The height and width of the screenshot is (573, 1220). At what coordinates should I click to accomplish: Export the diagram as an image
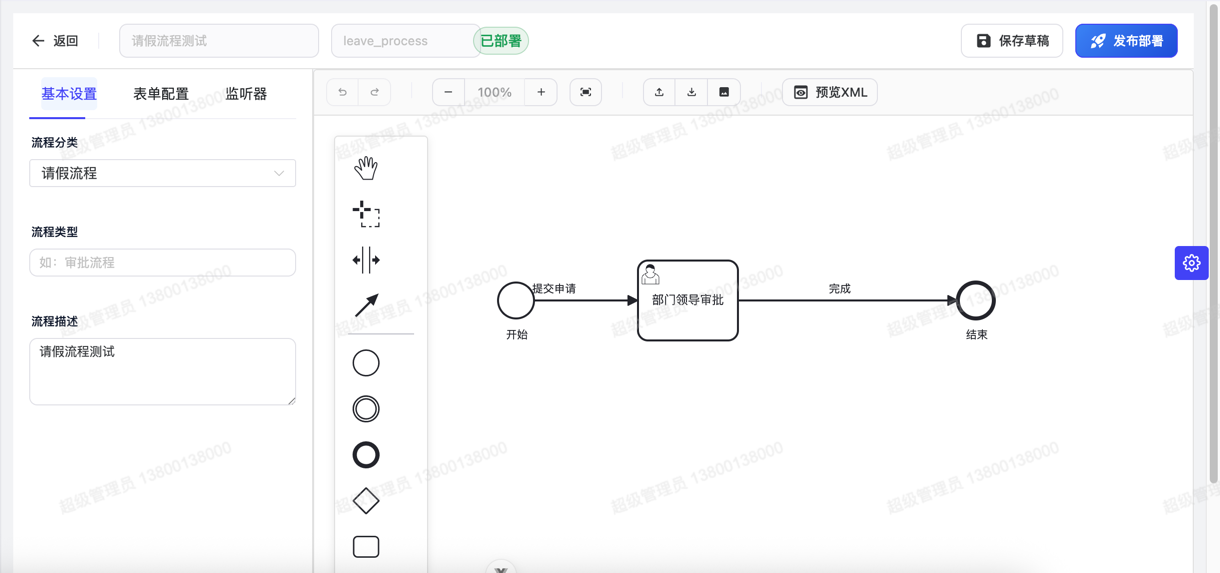pos(724,92)
